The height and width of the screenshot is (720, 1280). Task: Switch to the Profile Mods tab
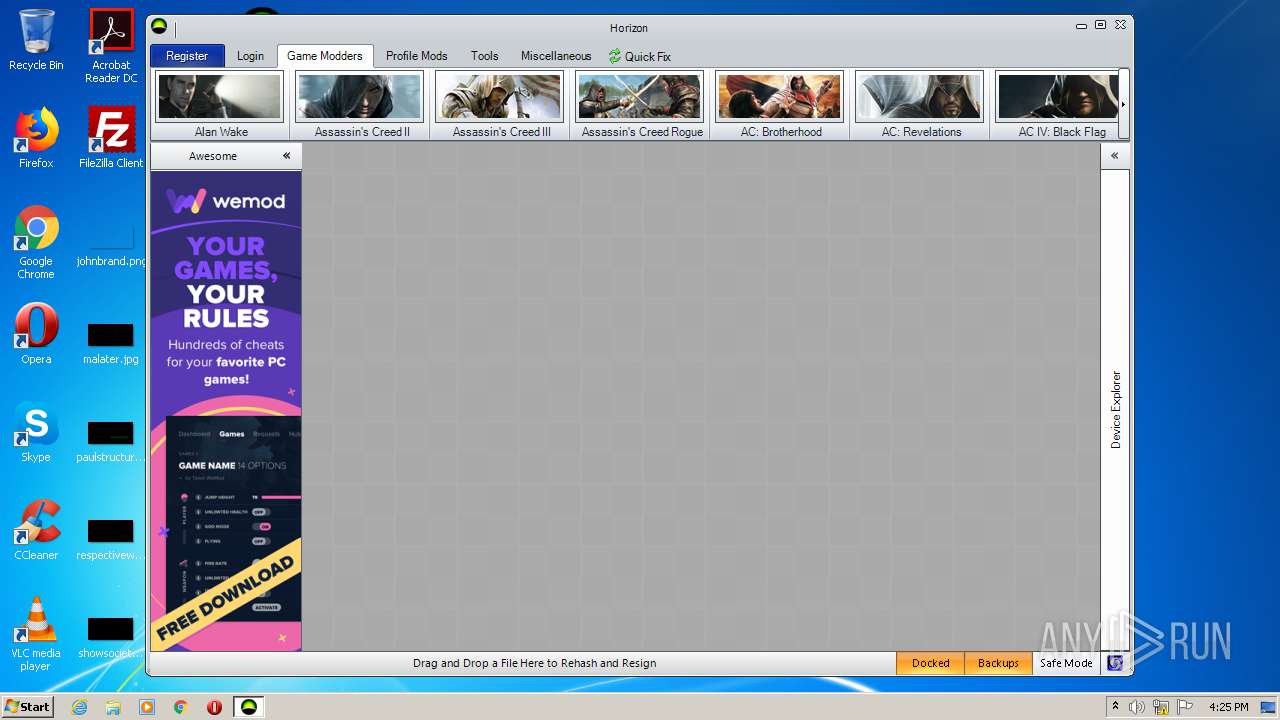[x=417, y=56]
